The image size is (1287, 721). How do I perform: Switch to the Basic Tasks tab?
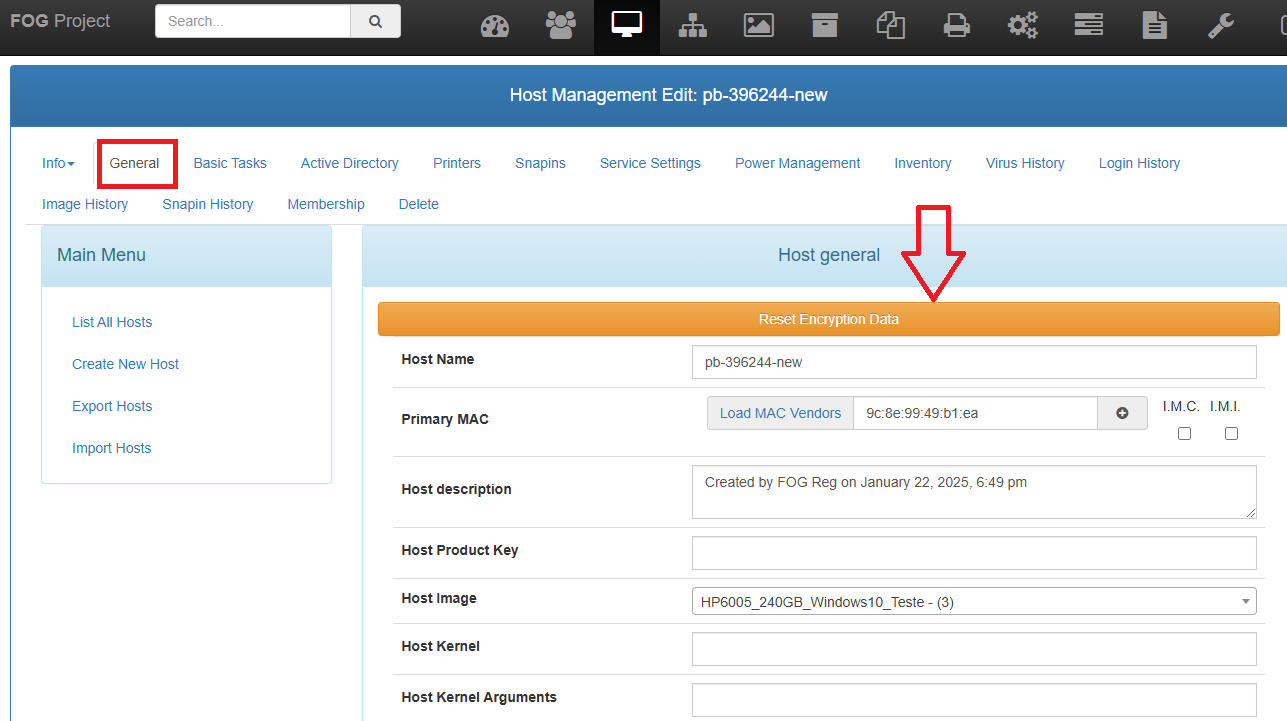(230, 163)
